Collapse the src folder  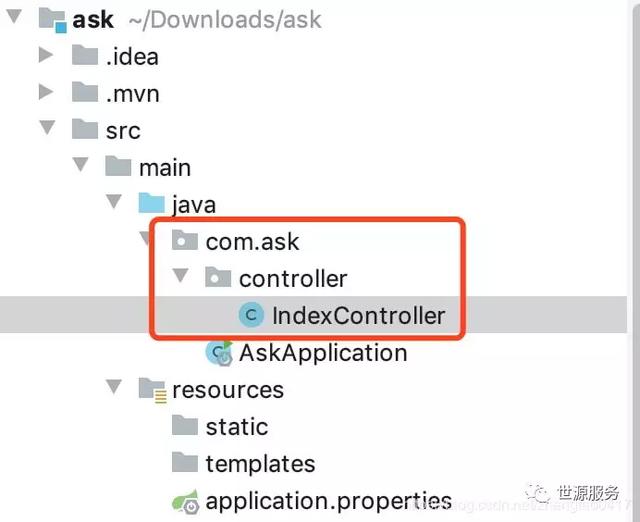click(x=46, y=130)
